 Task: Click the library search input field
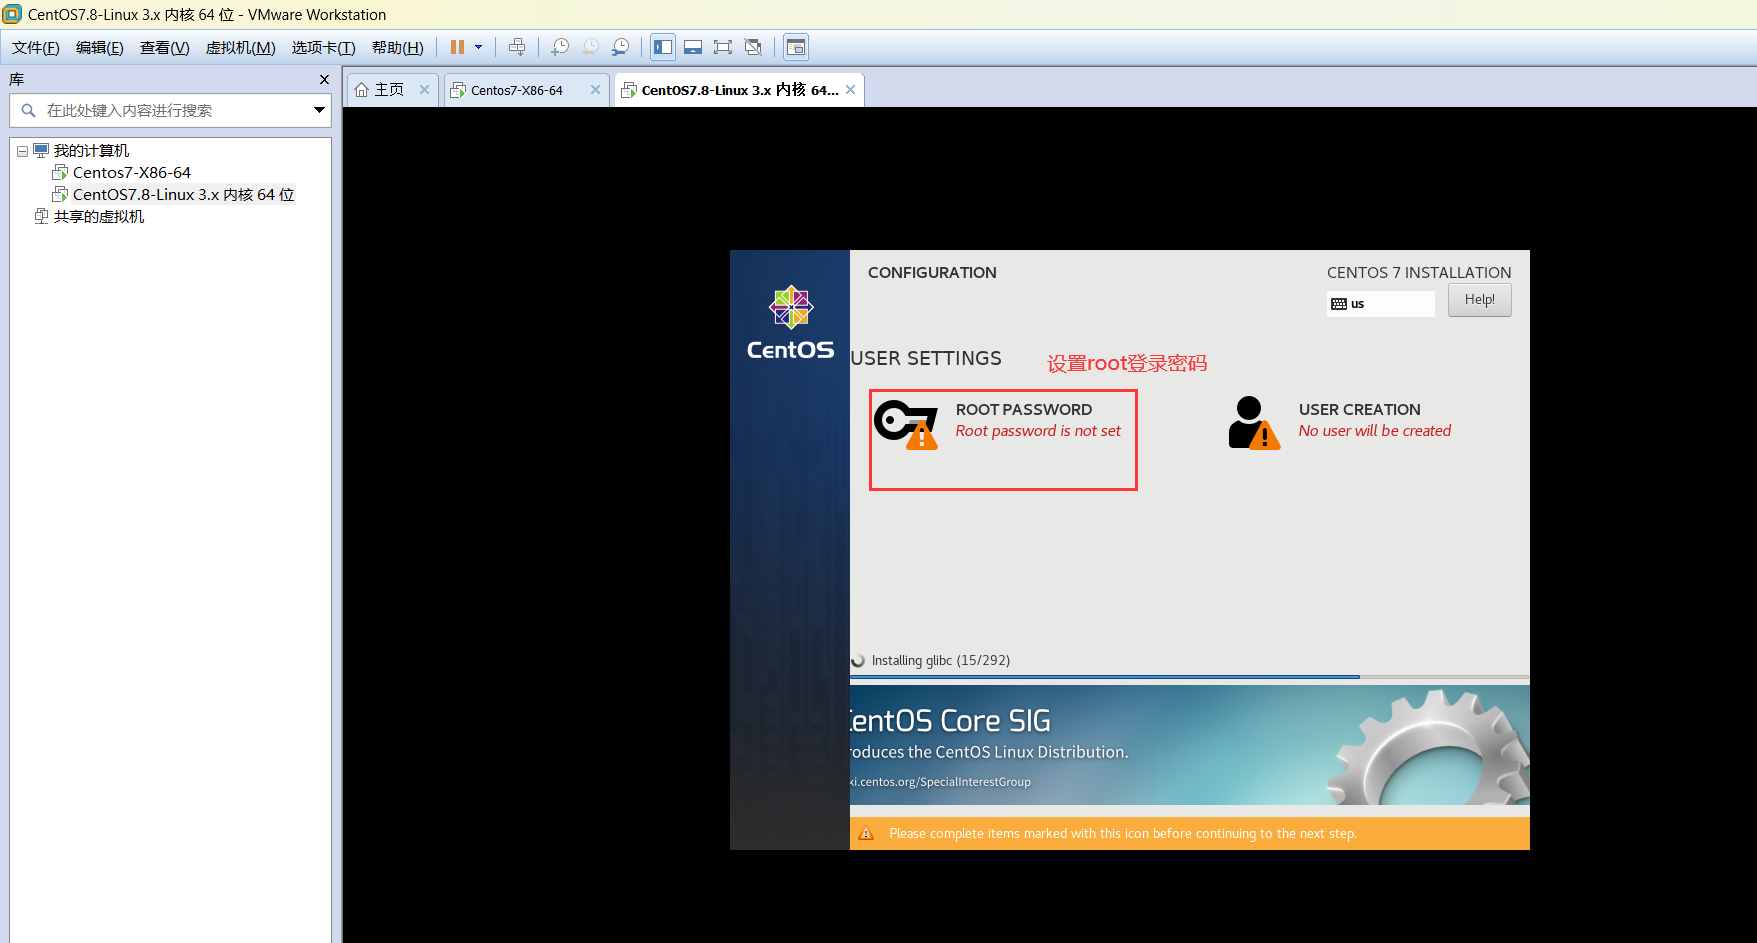(x=170, y=110)
